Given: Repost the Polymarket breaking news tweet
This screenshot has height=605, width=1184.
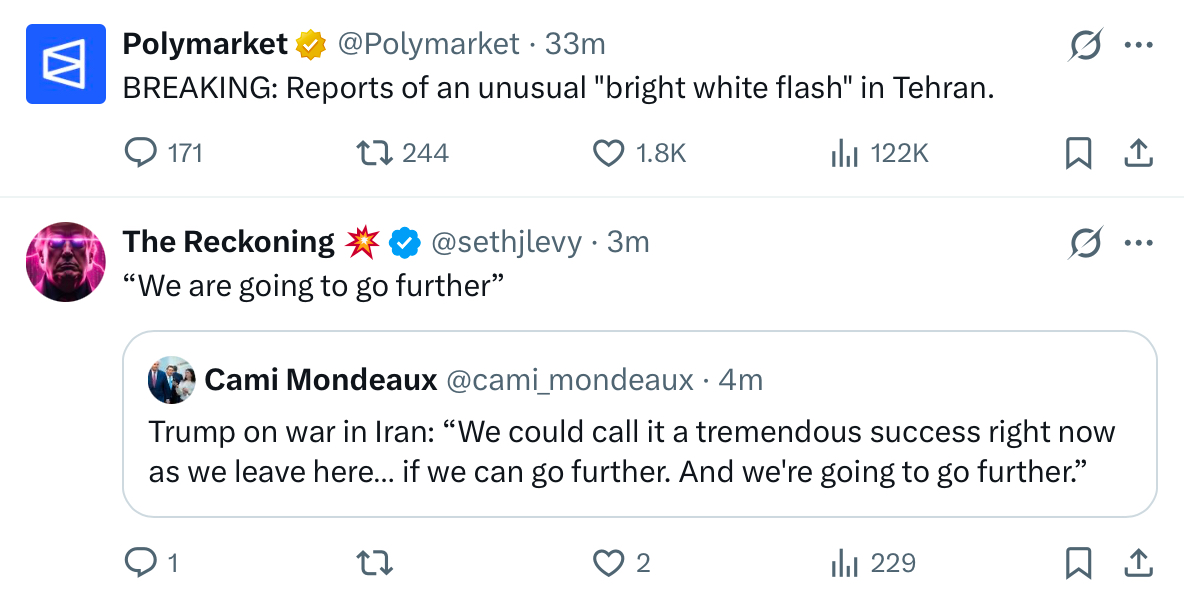Looking at the screenshot, I should point(376,153).
